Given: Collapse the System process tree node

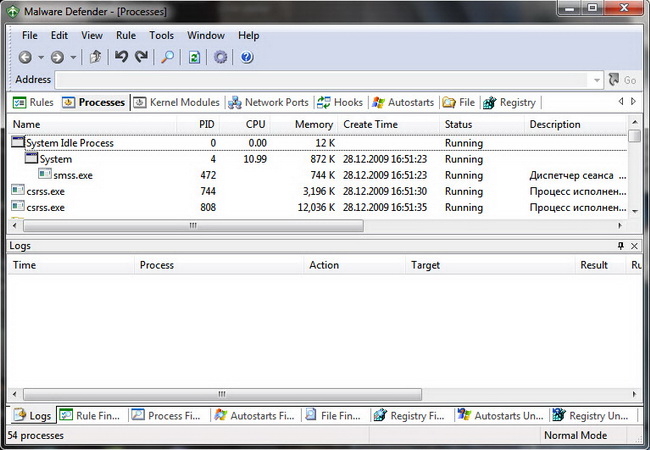Looking at the screenshot, I should (31, 159).
